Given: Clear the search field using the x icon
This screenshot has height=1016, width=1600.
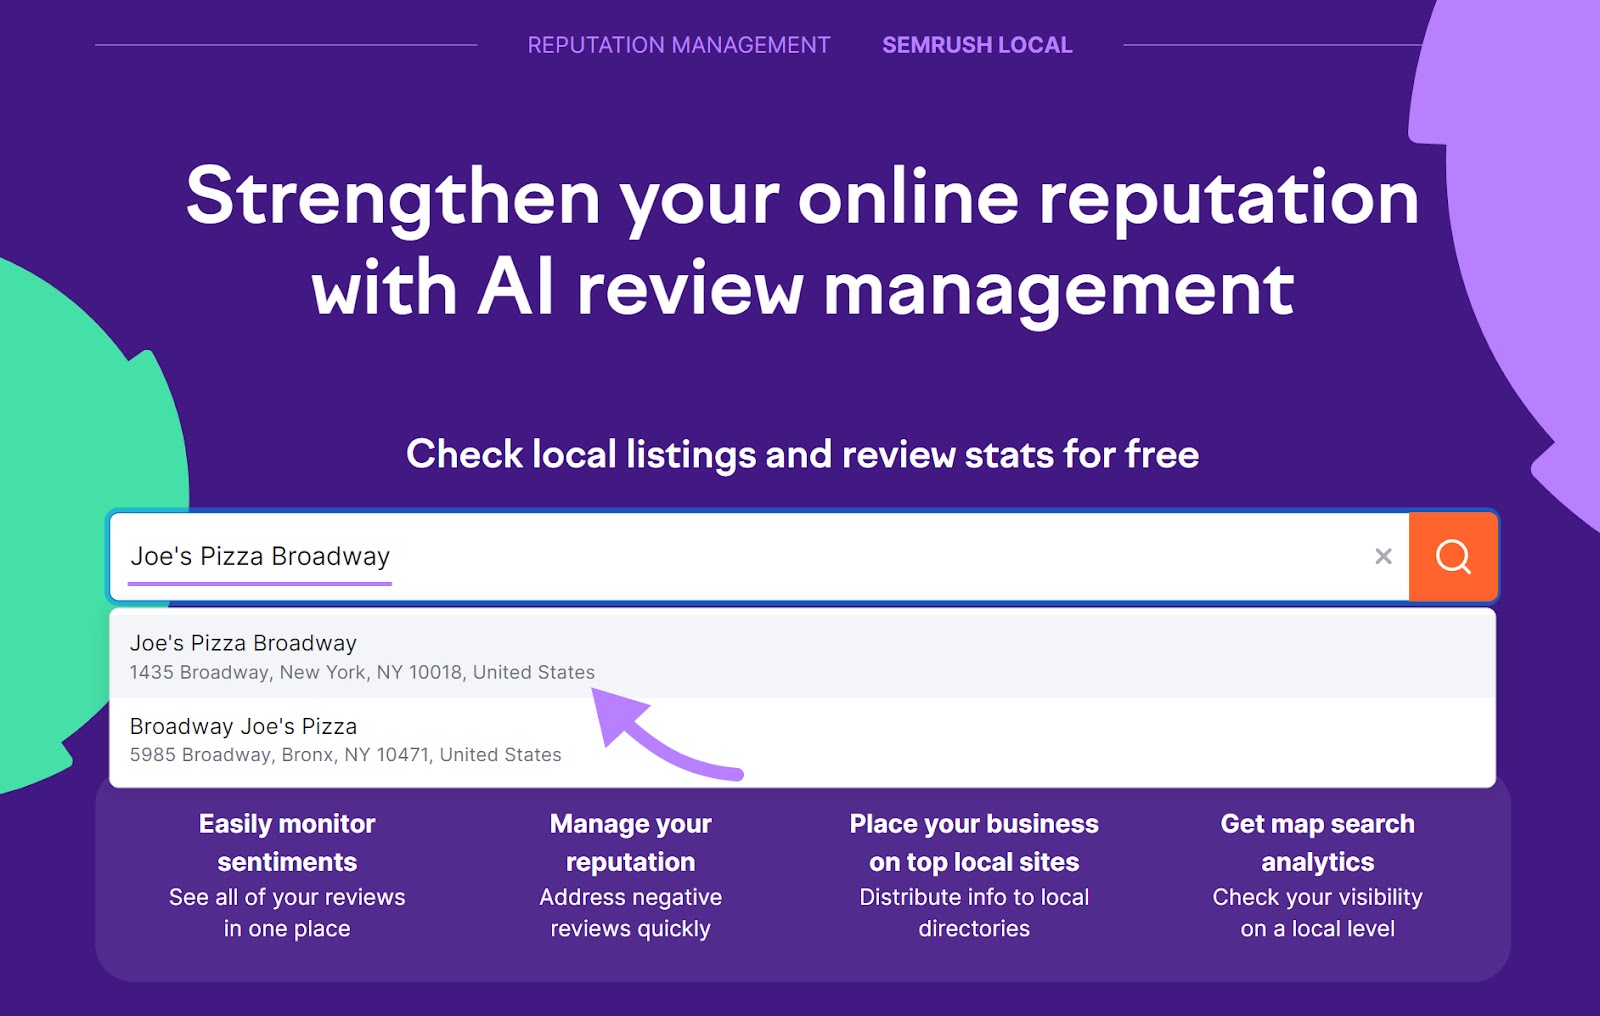Looking at the screenshot, I should [1384, 557].
